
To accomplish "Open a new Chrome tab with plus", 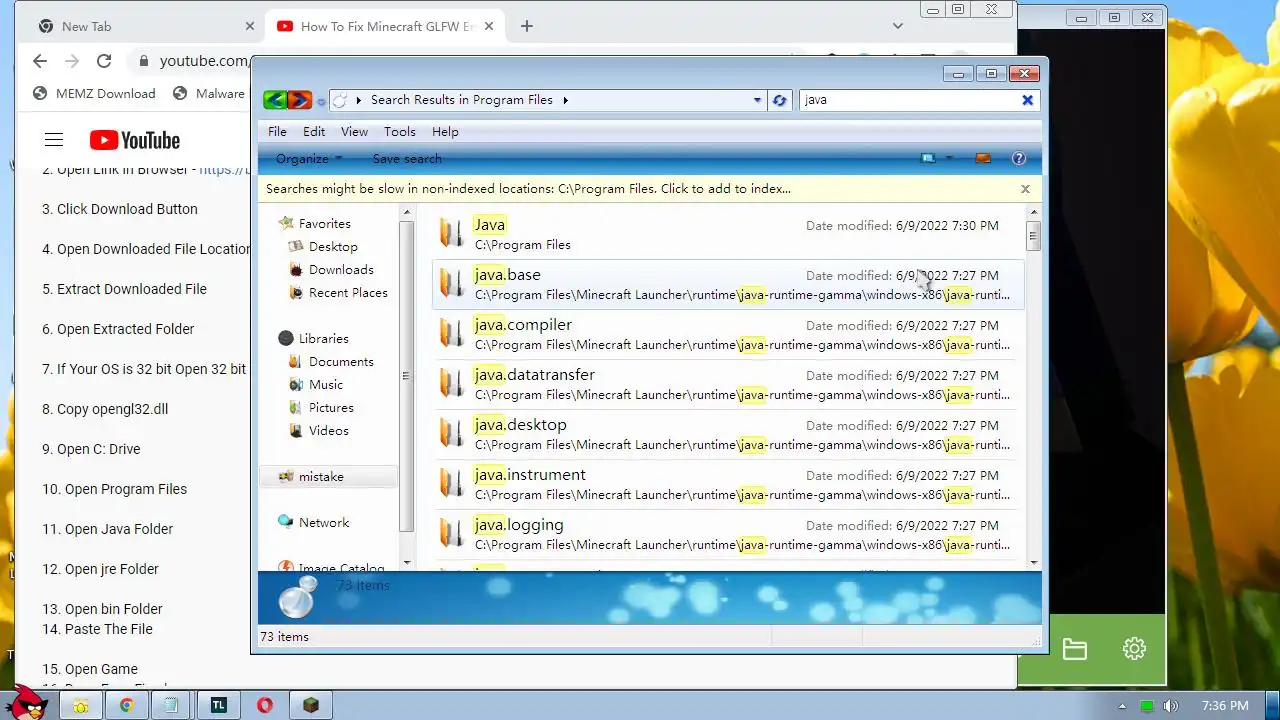I will (x=527, y=27).
